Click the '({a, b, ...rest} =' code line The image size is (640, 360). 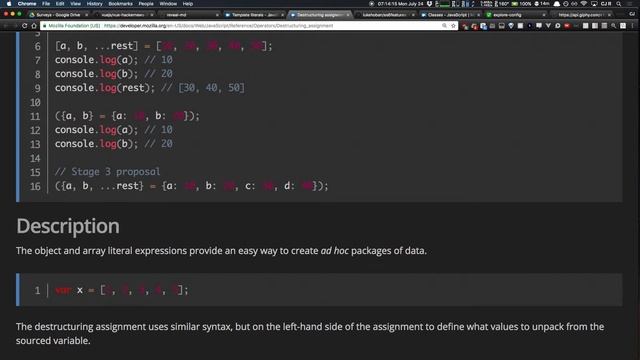(x=191, y=186)
